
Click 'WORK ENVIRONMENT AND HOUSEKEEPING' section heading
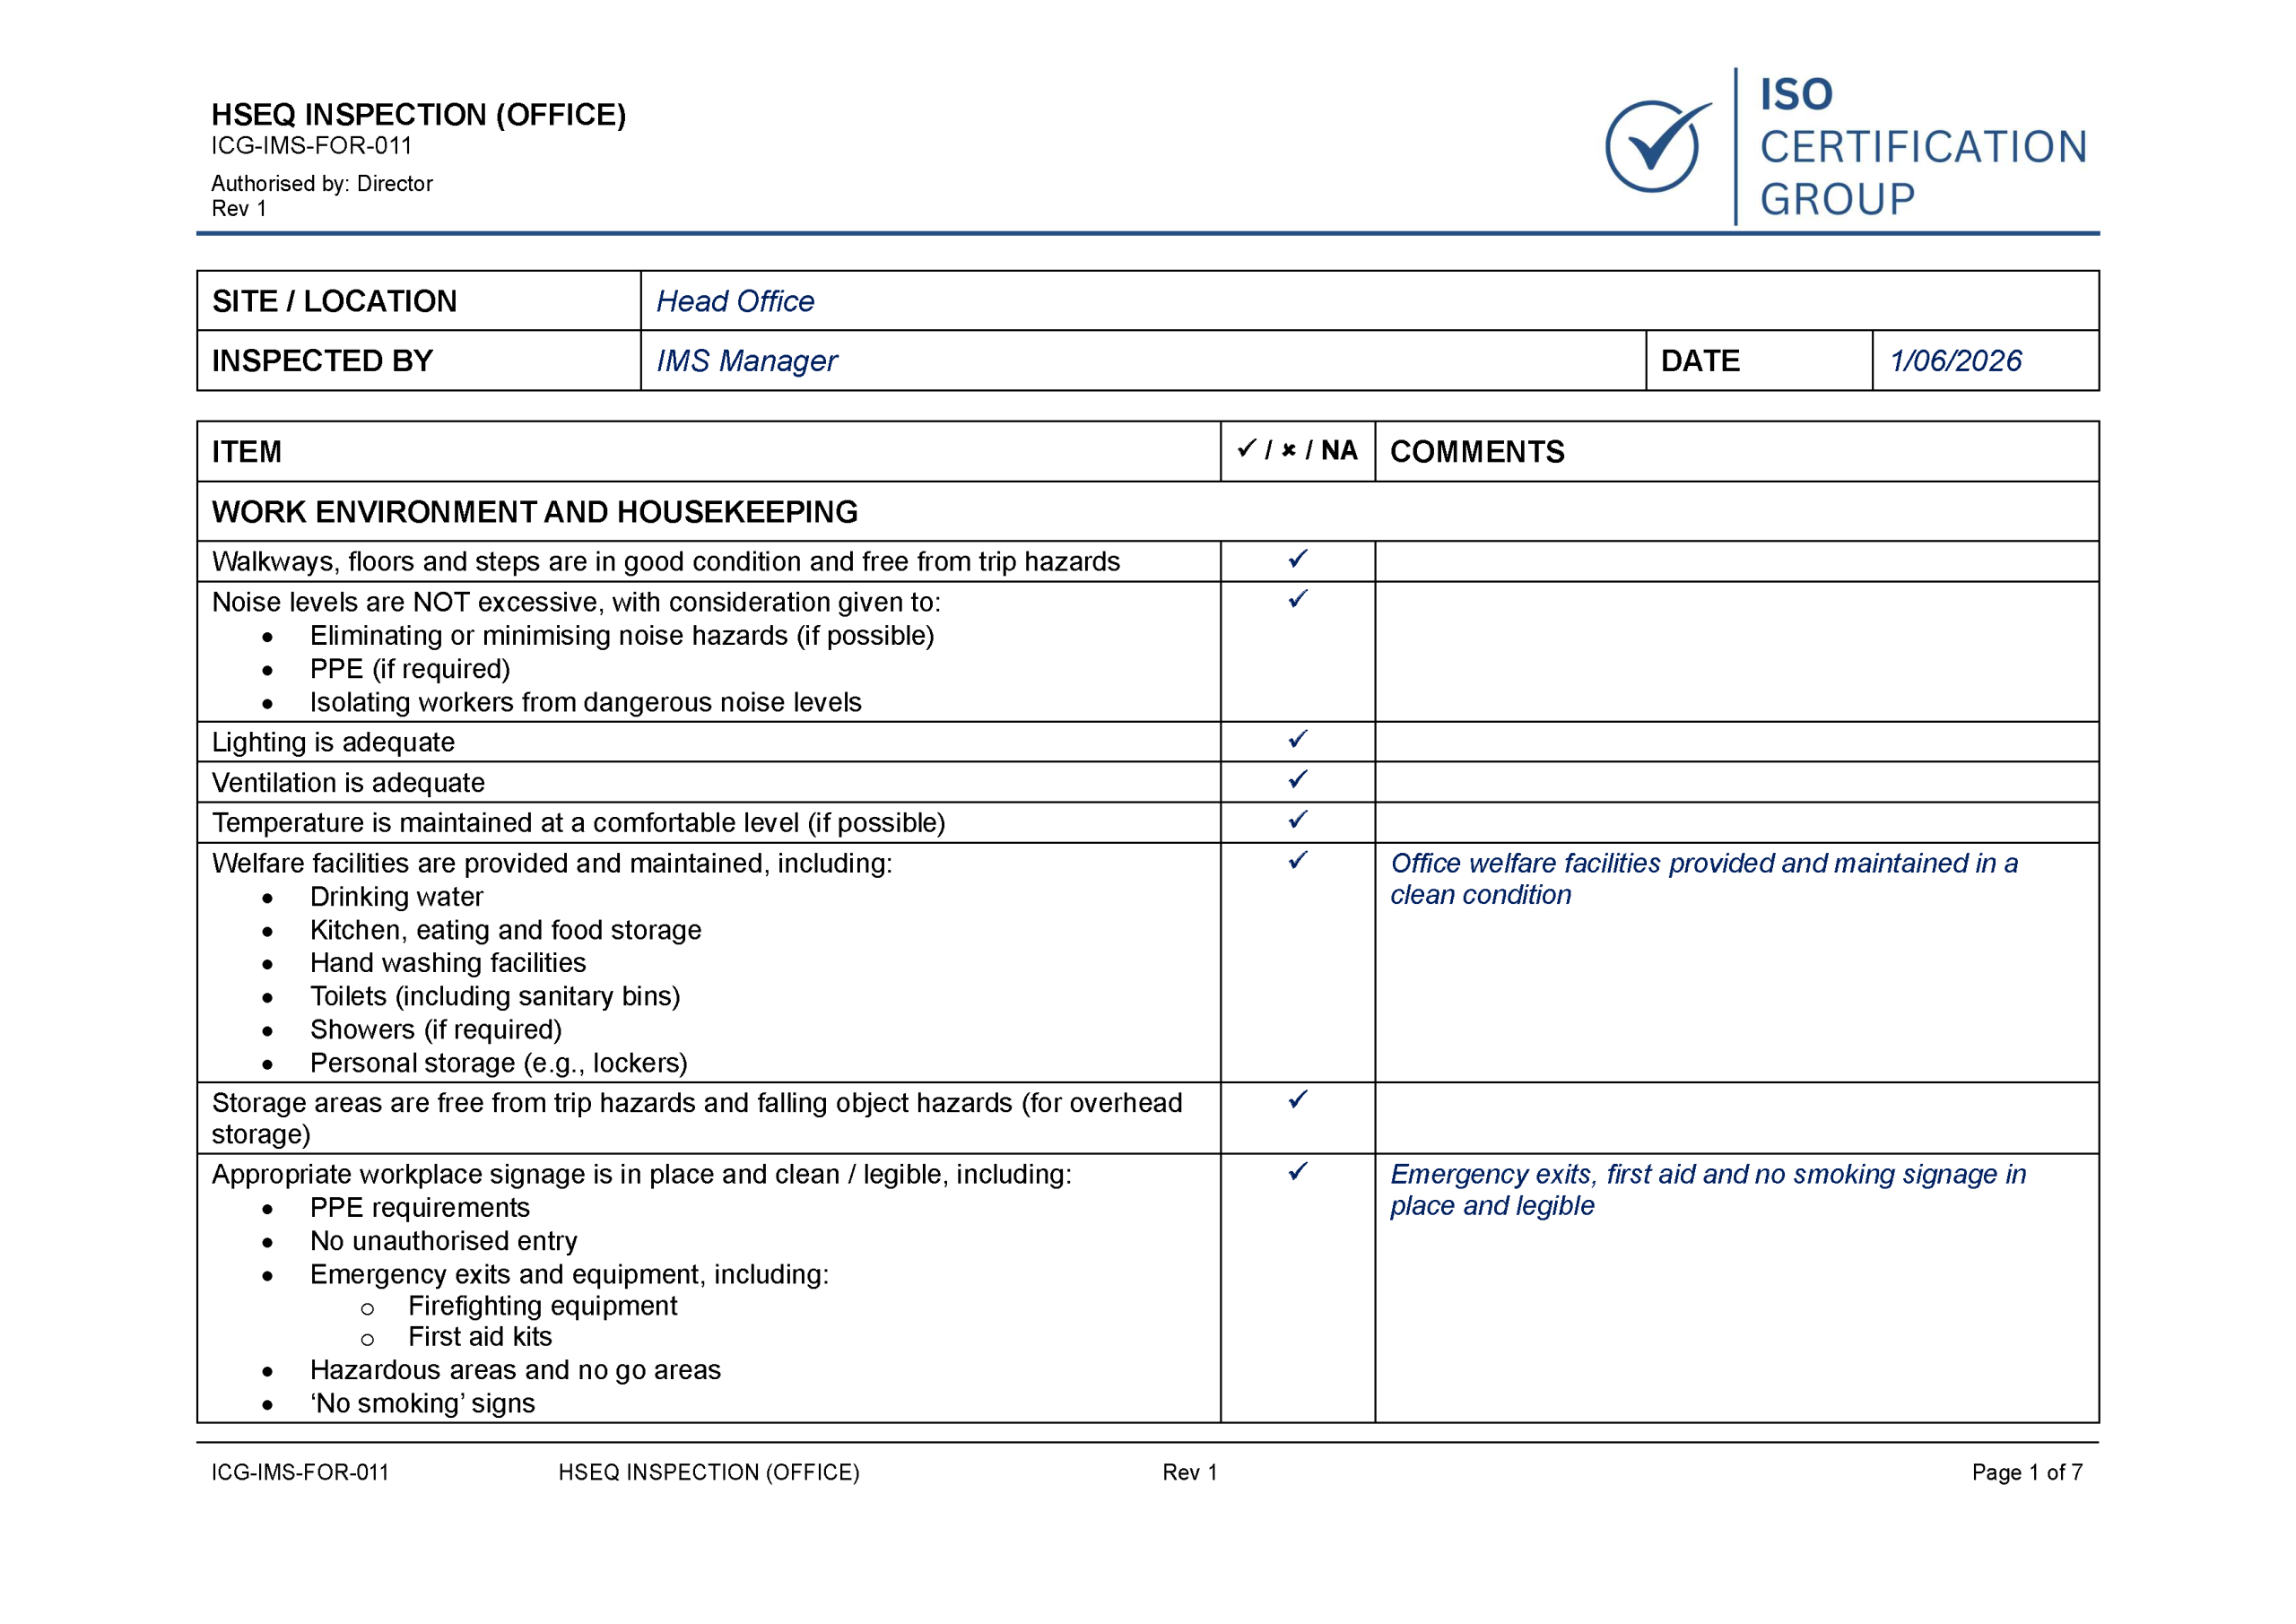point(534,512)
